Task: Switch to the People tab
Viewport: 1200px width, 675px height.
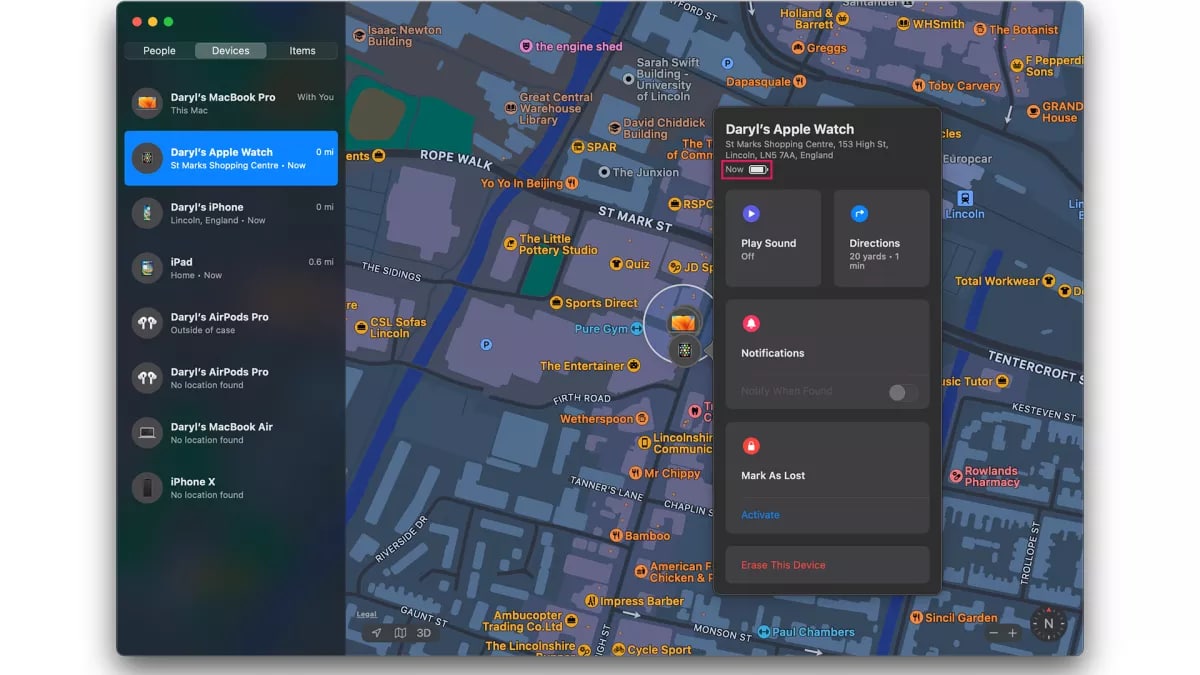Action: (159, 51)
